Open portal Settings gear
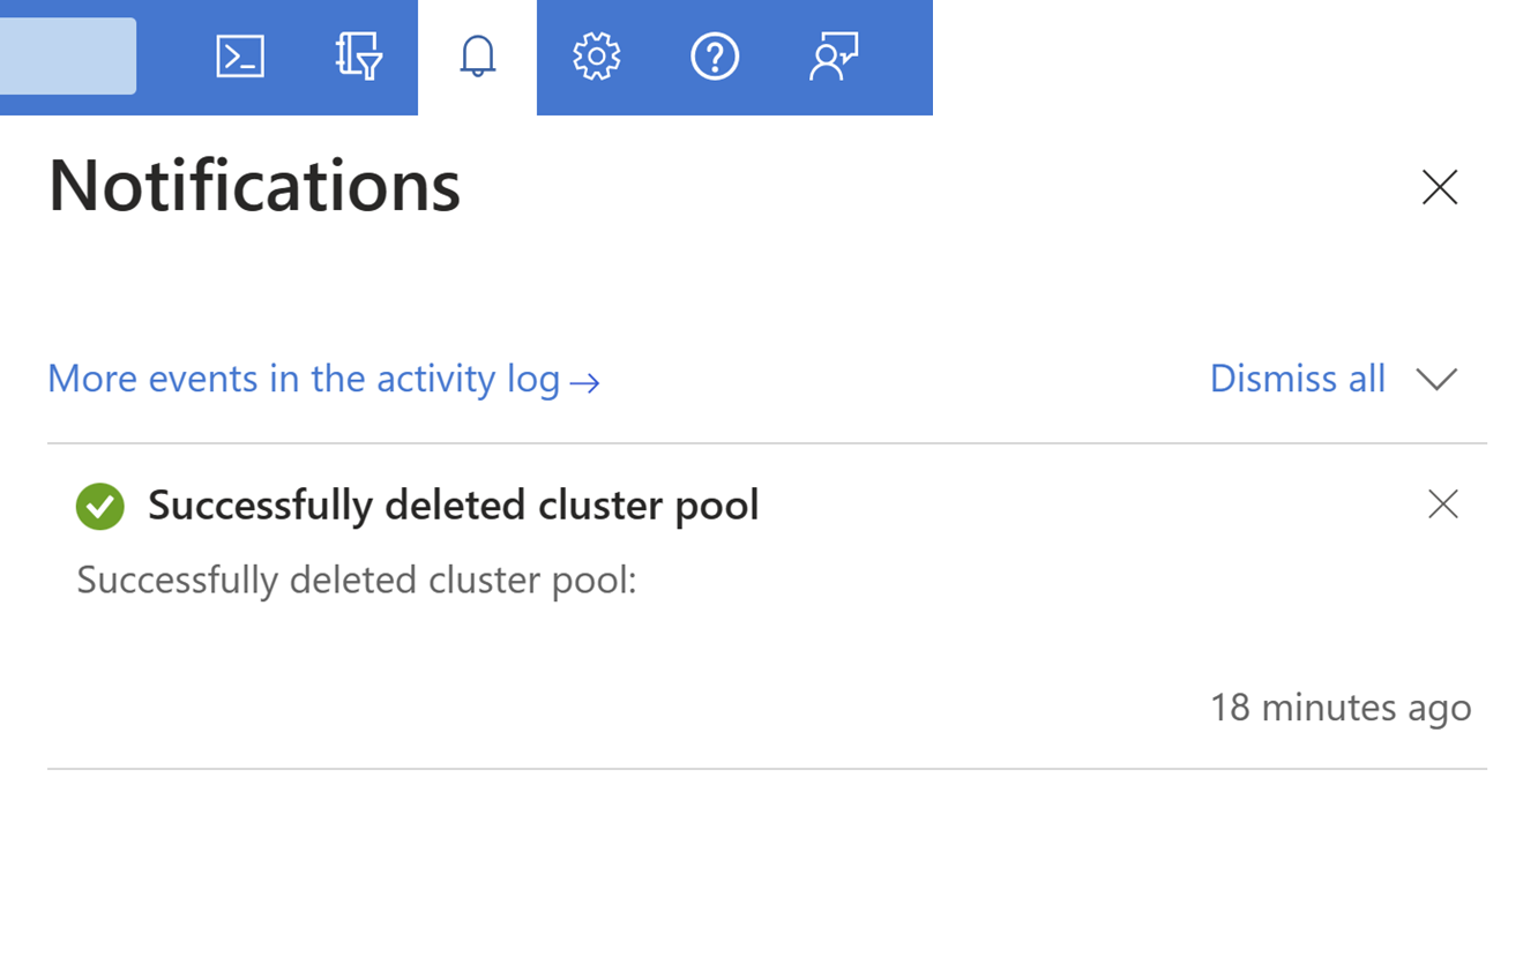This screenshot has height=957, width=1538. click(596, 56)
